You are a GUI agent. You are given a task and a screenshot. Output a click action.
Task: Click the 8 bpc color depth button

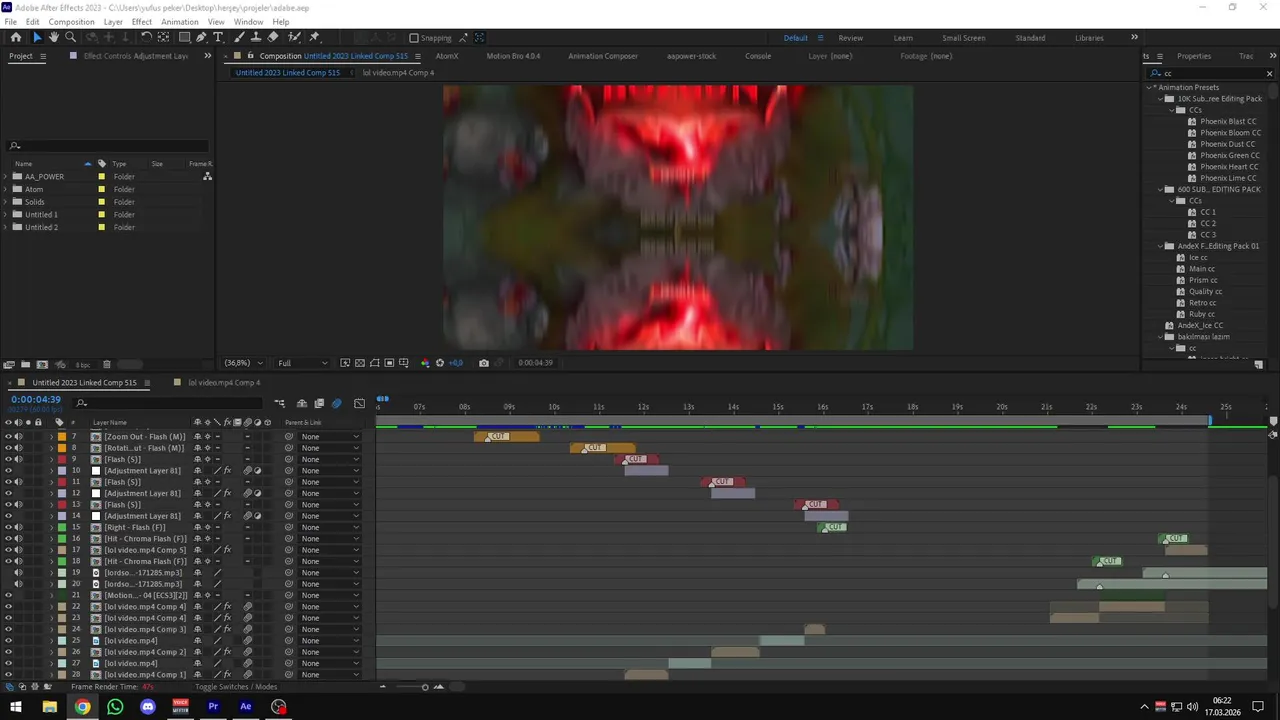pos(82,365)
